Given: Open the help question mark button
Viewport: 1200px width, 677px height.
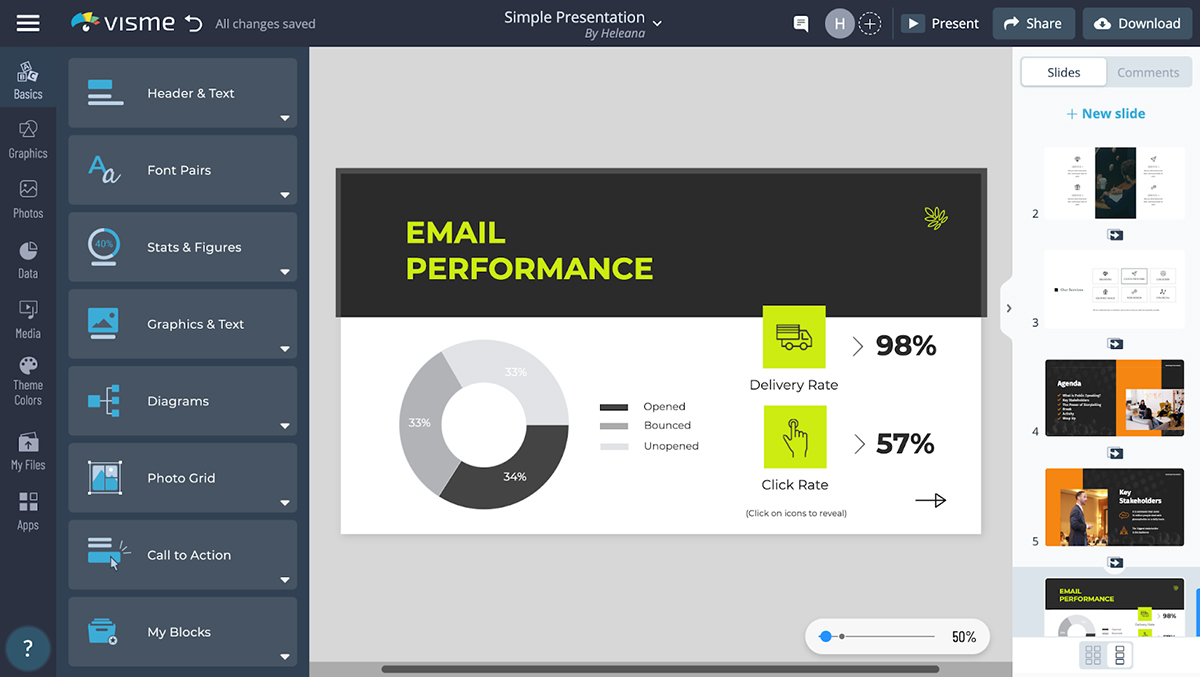Looking at the screenshot, I should [x=28, y=648].
